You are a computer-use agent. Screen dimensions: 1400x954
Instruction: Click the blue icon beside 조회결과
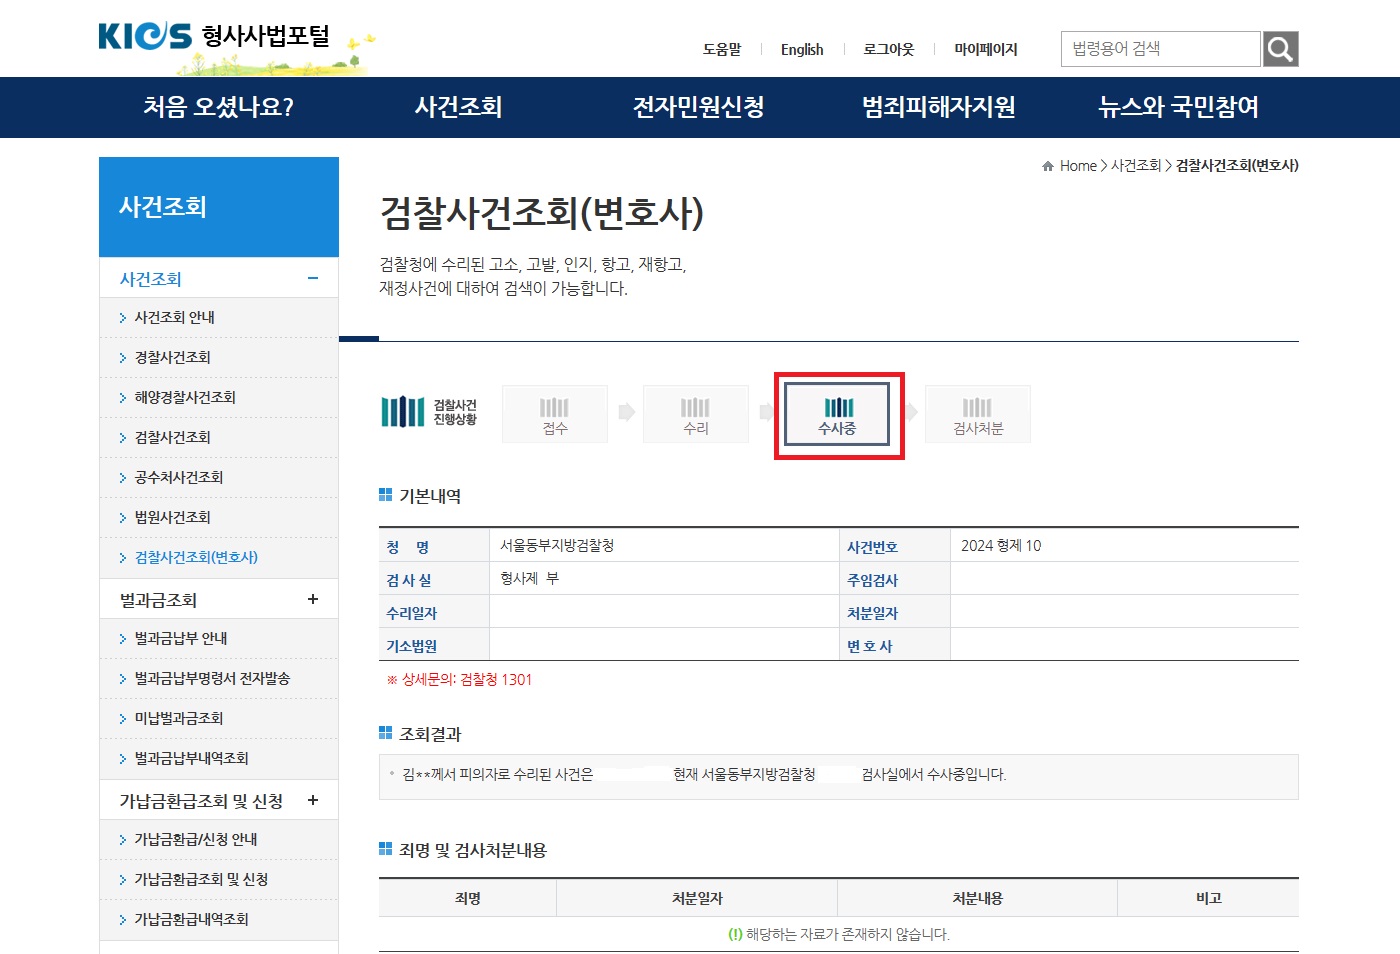coord(385,732)
